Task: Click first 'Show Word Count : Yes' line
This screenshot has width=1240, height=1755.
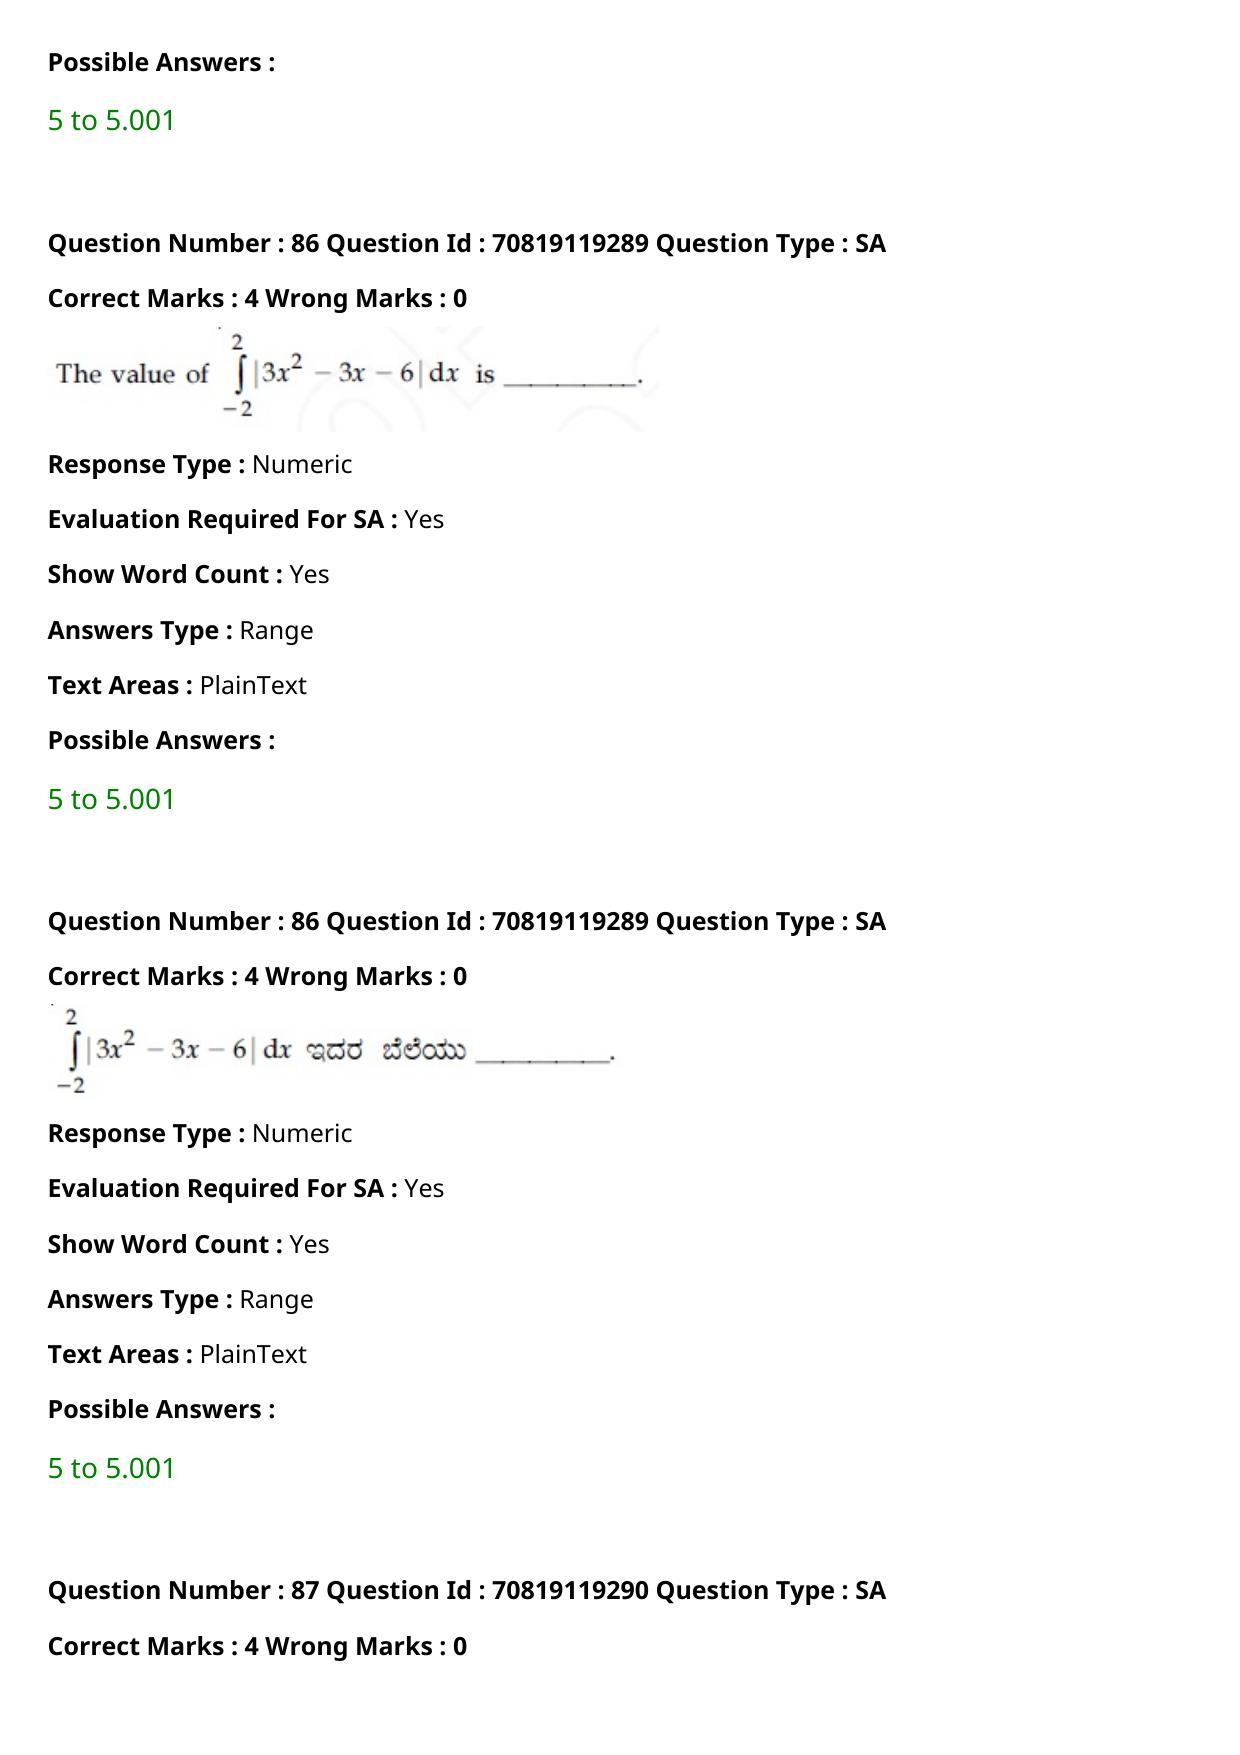Action: pos(189,574)
